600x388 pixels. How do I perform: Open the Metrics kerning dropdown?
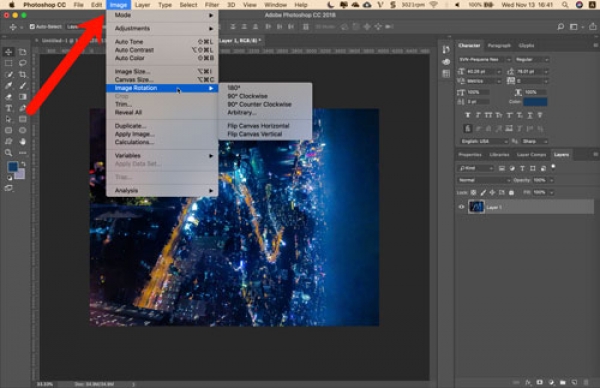[x=484, y=81]
